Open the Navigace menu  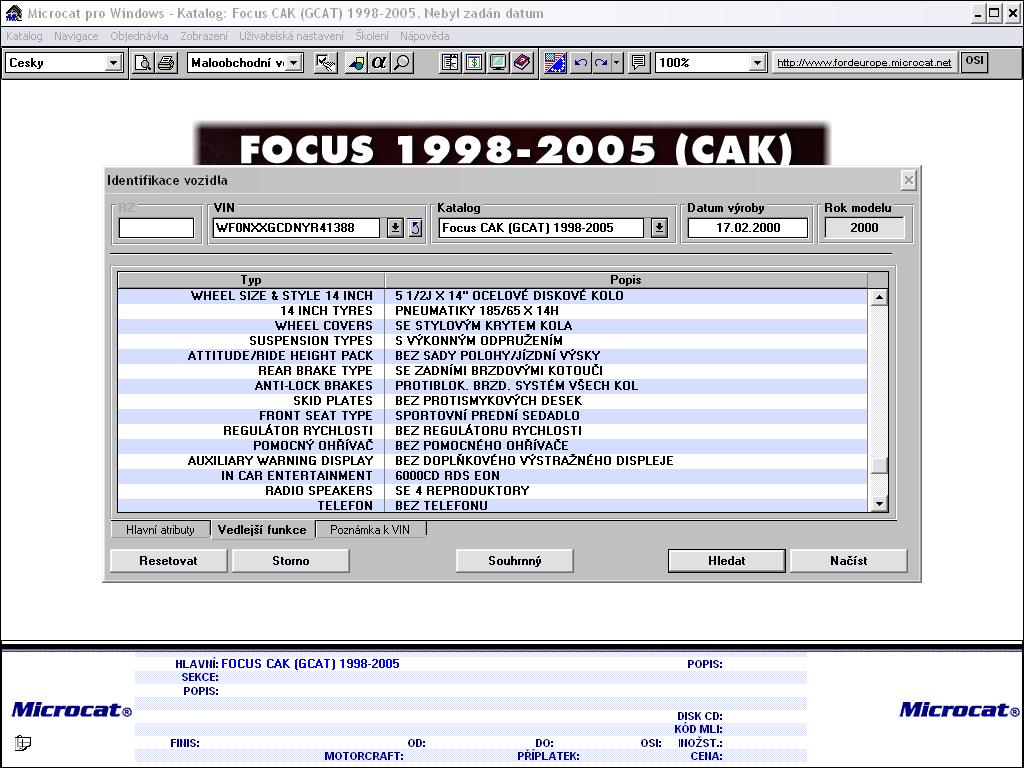tap(76, 36)
